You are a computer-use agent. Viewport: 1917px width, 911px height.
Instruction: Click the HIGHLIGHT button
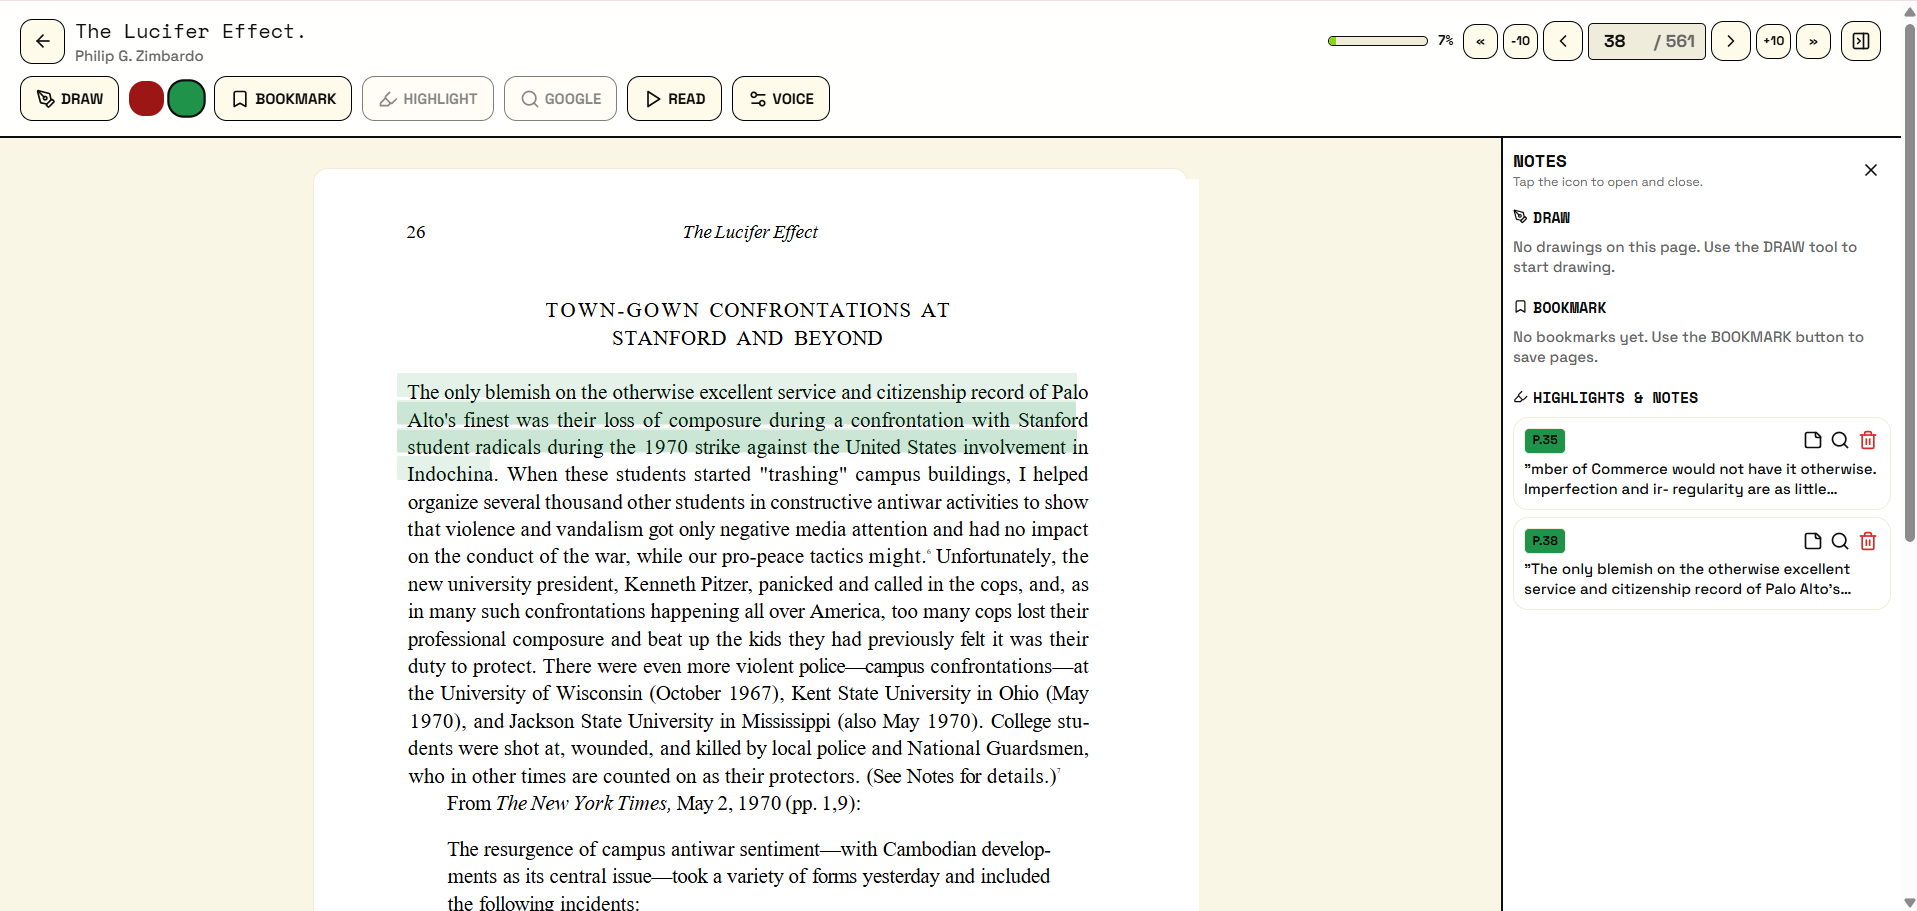point(428,99)
